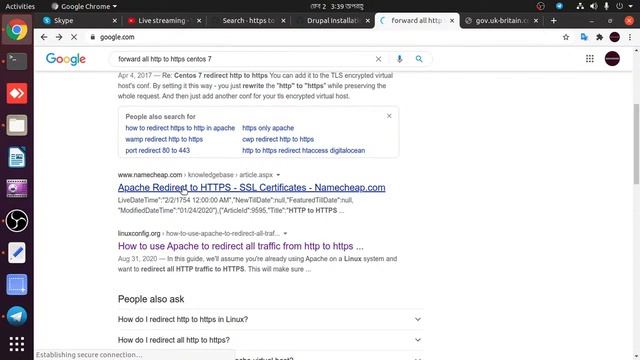Viewport: 640px width, 360px height.
Task: Open LibreOffice Writer from the dock
Action: [x=17, y=157]
